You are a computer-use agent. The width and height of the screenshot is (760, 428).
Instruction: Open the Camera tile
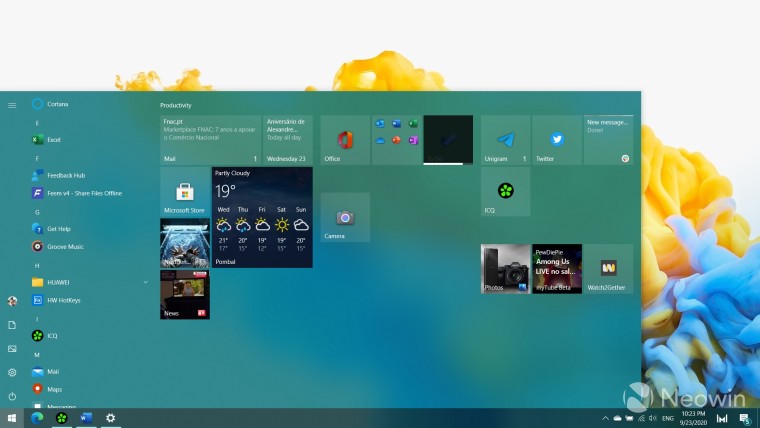click(x=345, y=217)
